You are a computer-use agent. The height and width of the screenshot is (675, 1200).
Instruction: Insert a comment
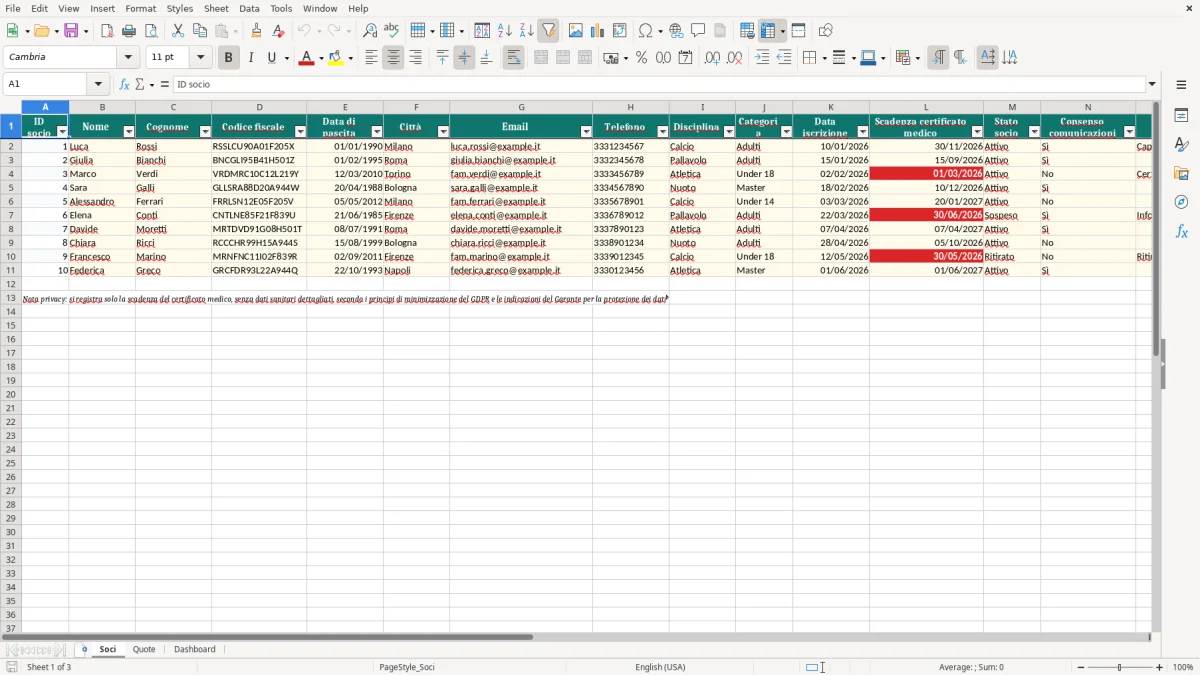click(x=698, y=31)
